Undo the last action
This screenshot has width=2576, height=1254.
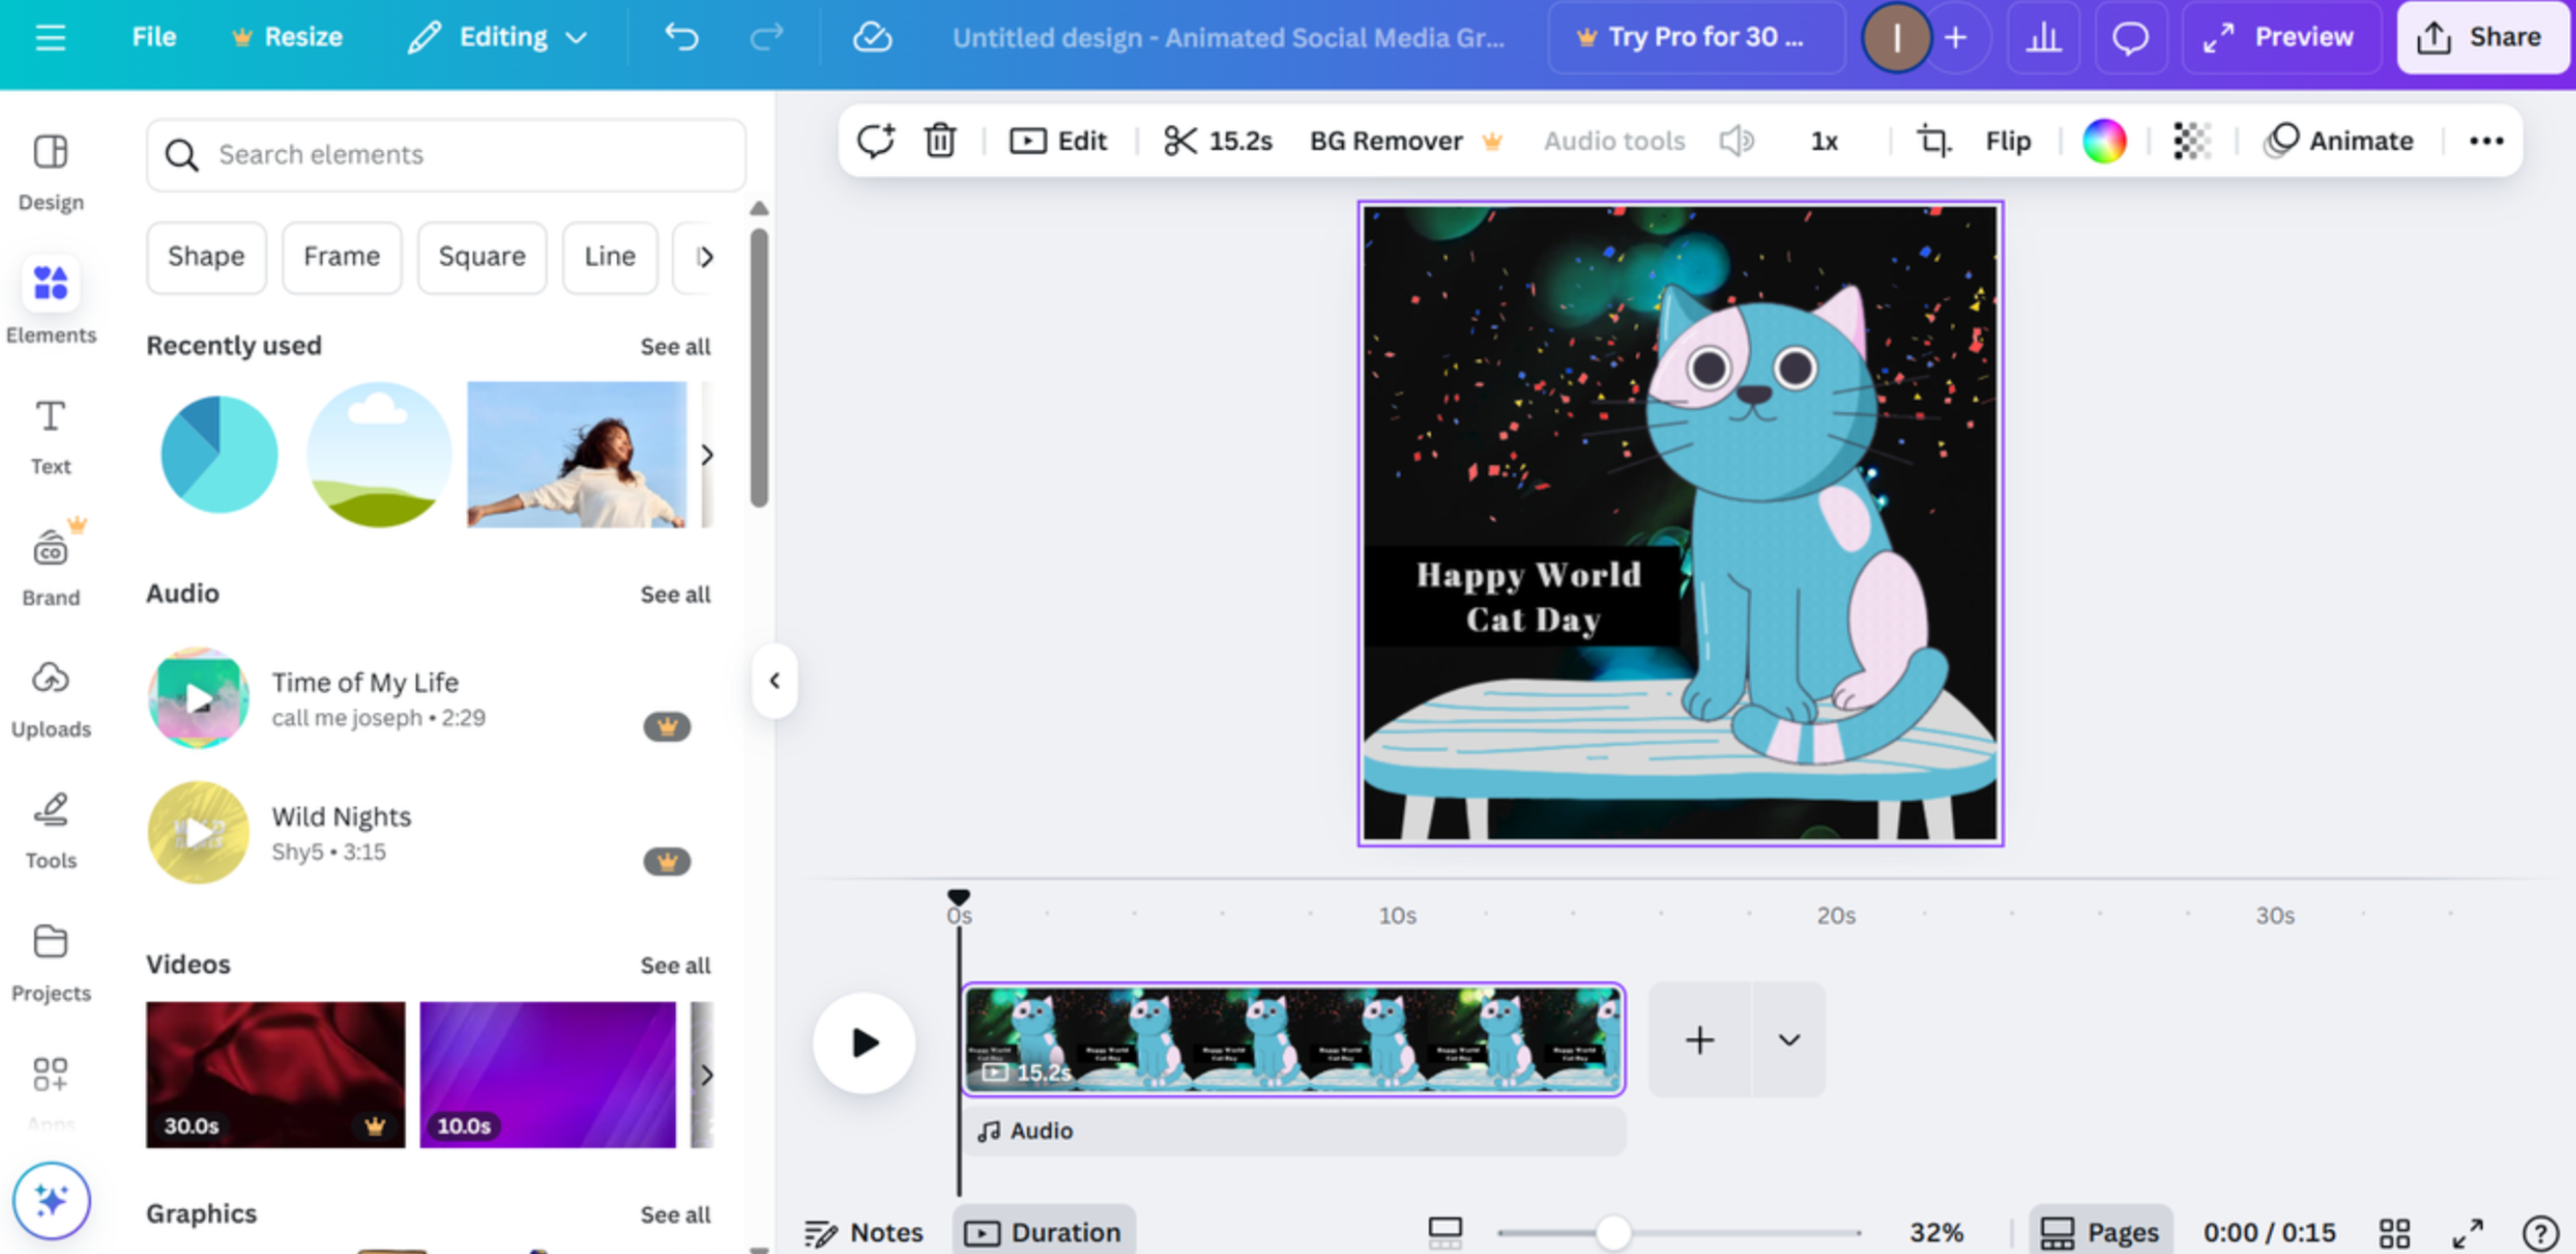(x=681, y=38)
